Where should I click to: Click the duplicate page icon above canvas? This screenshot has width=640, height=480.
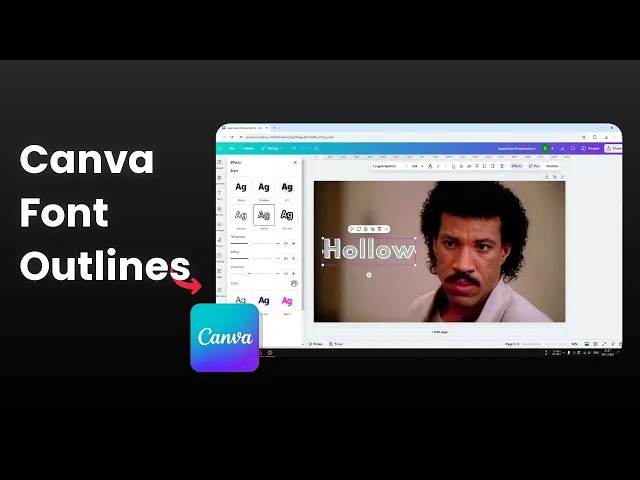(555, 177)
